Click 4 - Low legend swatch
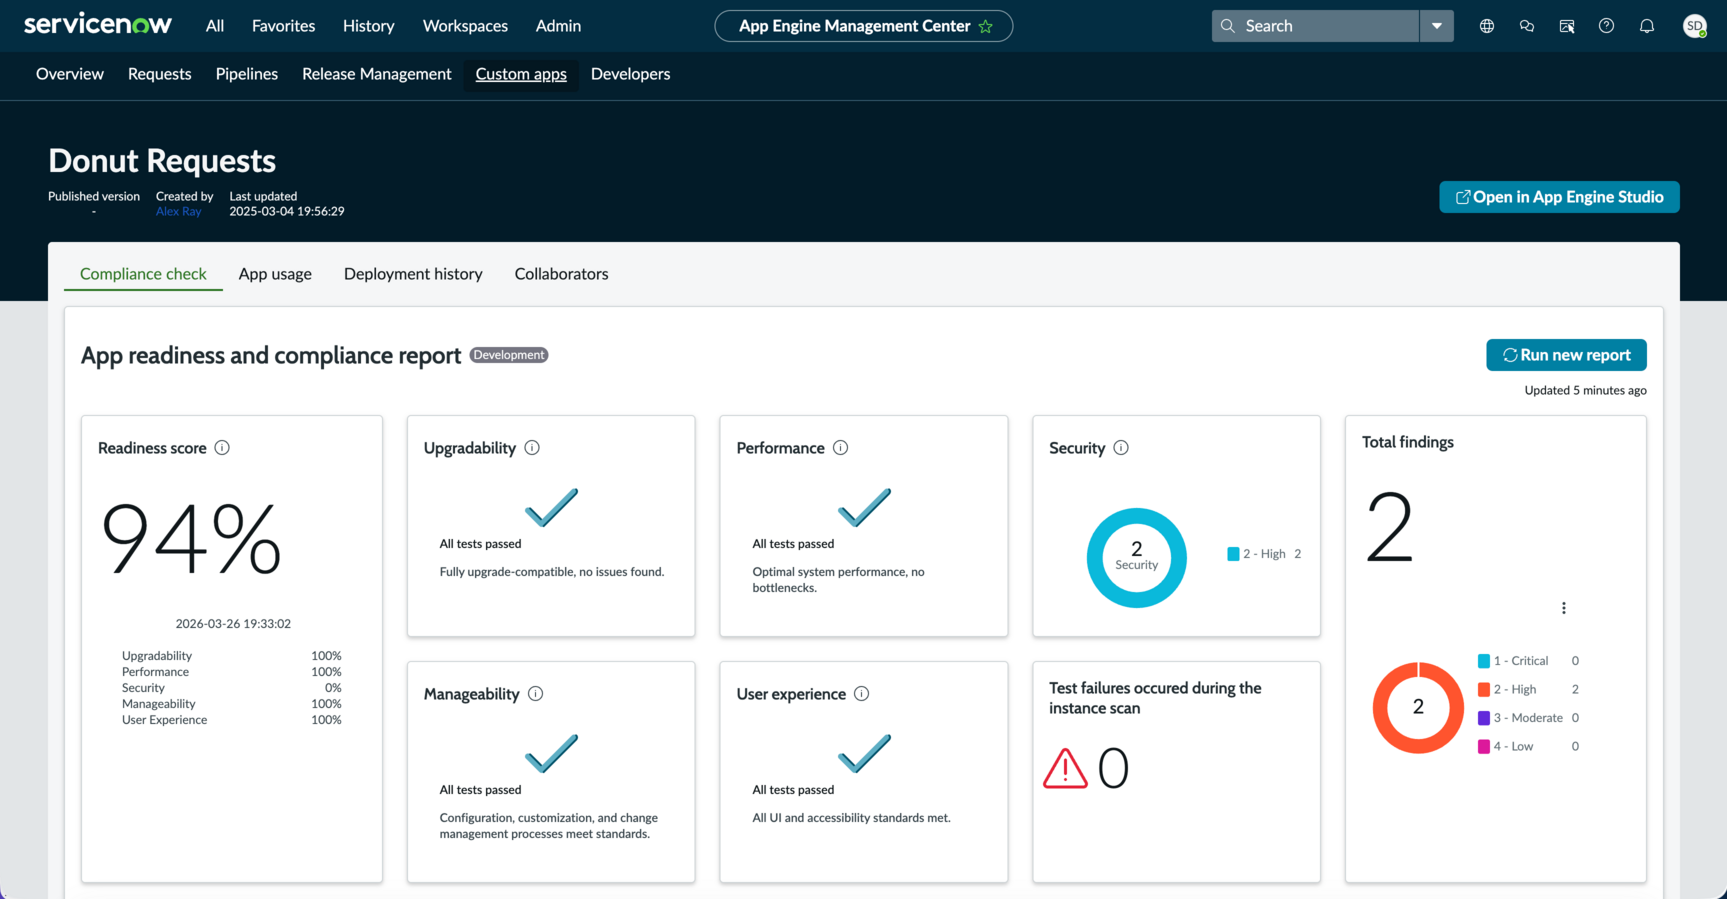Viewport: 1727px width, 899px height. click(x=1484, y=747)
